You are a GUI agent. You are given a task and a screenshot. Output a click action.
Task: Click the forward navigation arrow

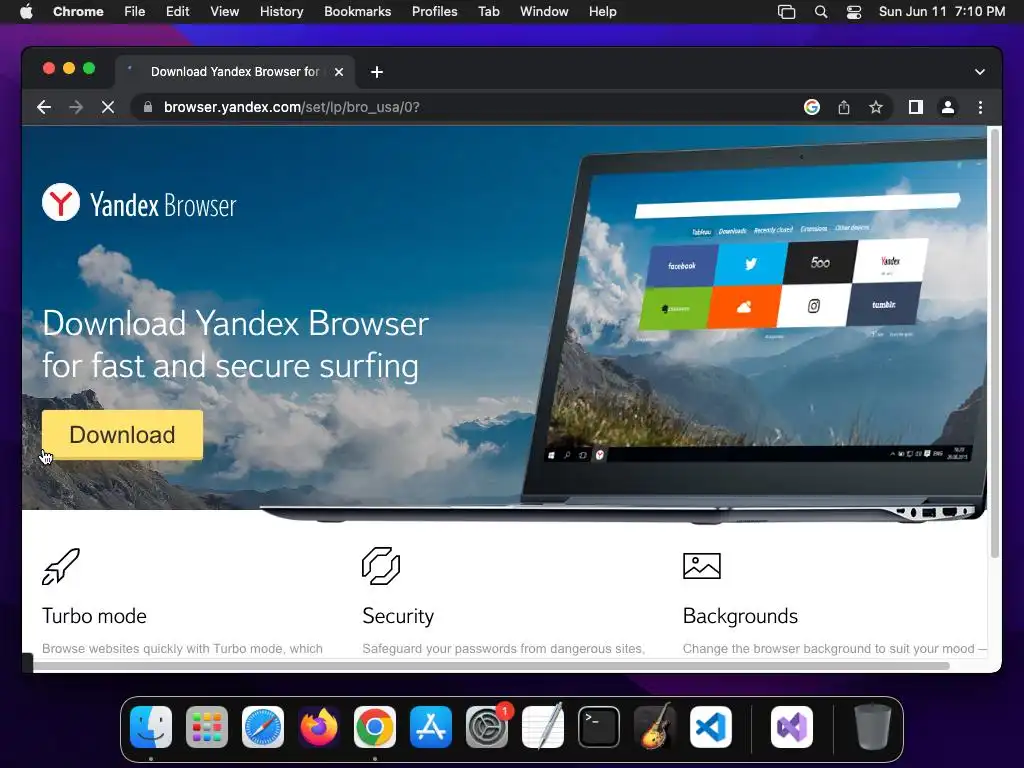(x=76, y=107)
